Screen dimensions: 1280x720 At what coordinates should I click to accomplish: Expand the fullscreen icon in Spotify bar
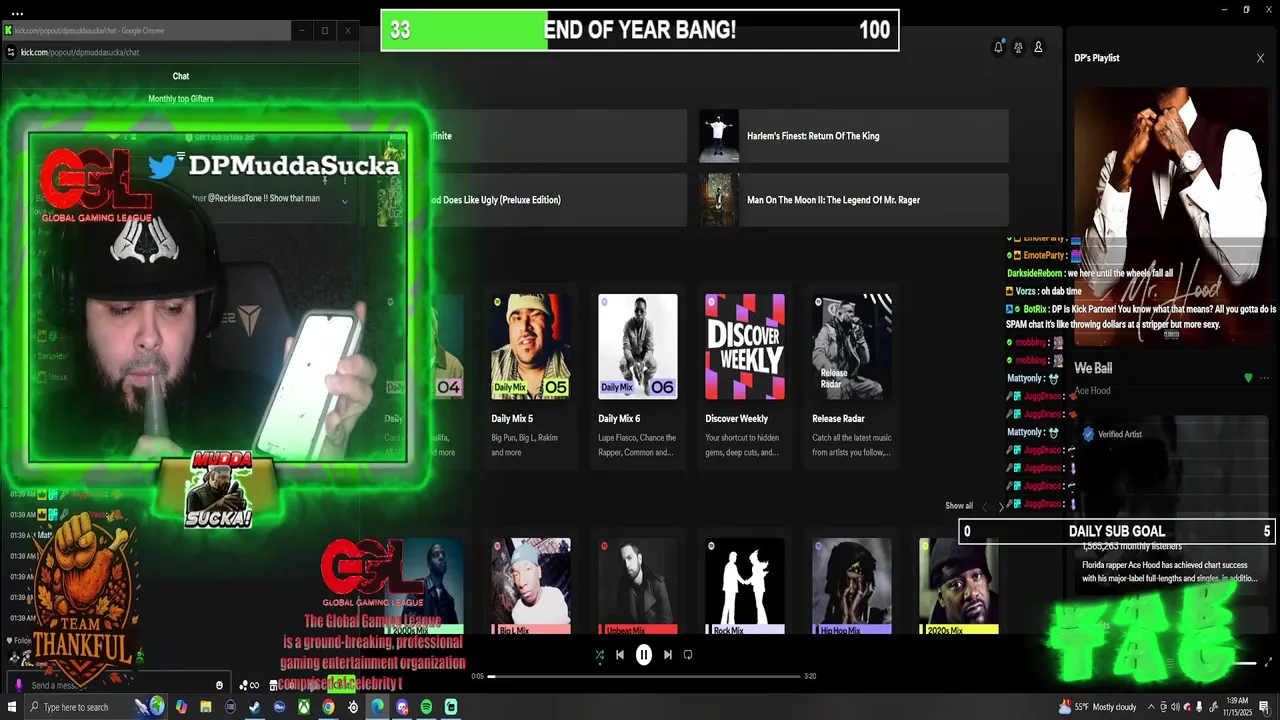tap(1270, 662)
